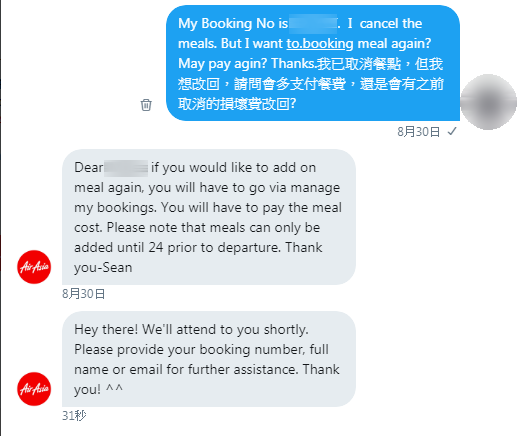Click the Chinese text 取消的損壞費改回
518x436 pixels.
point(233,104)
